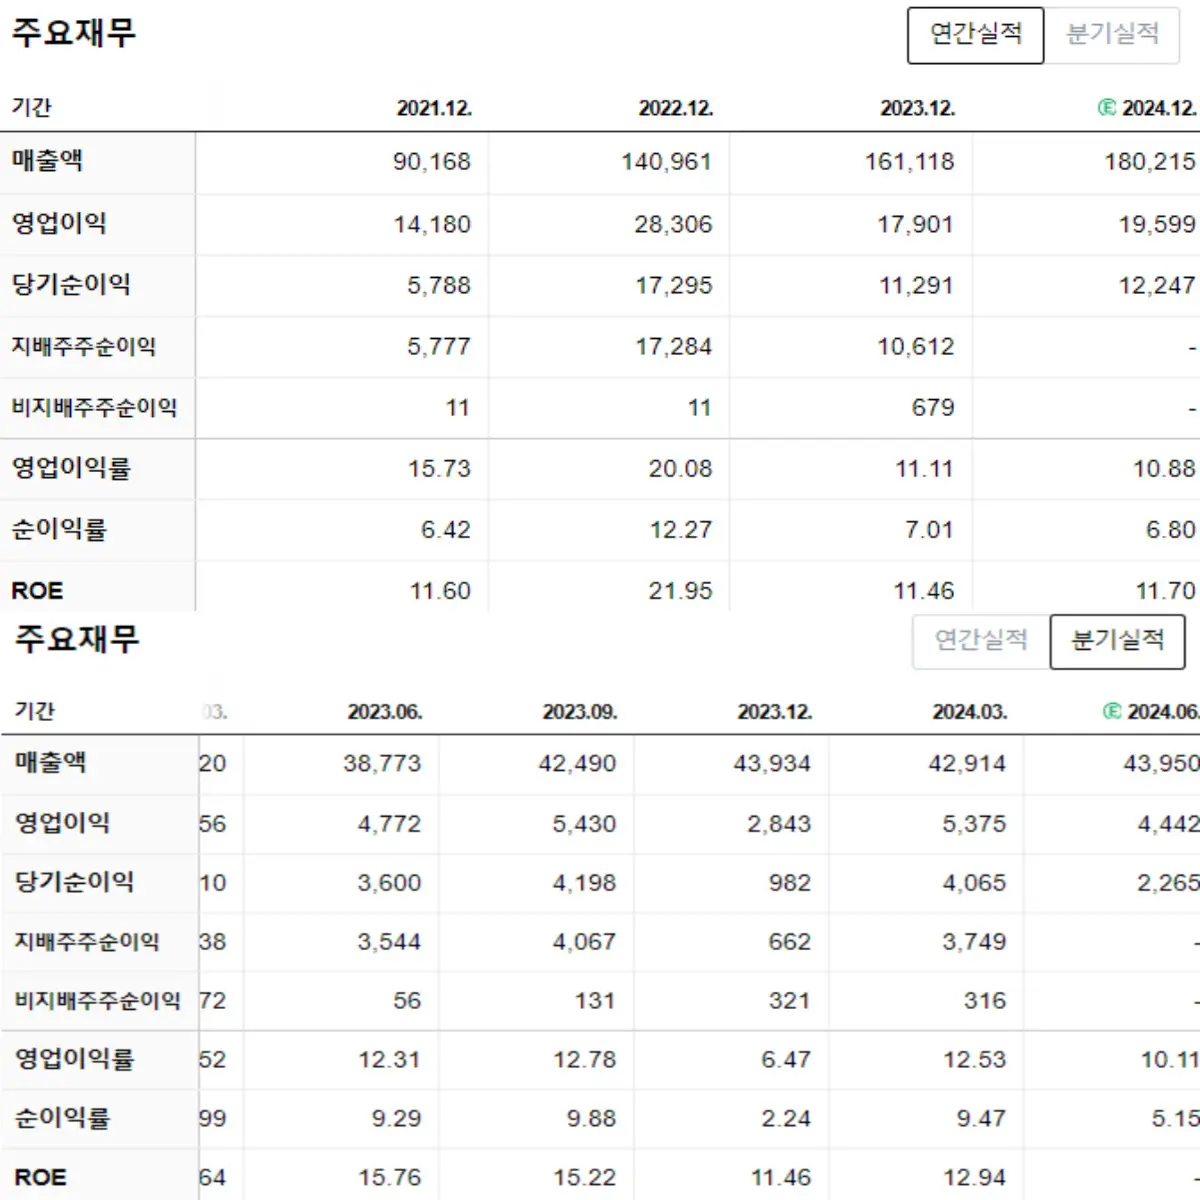Click the estimated 매출액 value 180,215
The height and width of the screenshot is (1200, 1200).
[x=1150, y=162]
